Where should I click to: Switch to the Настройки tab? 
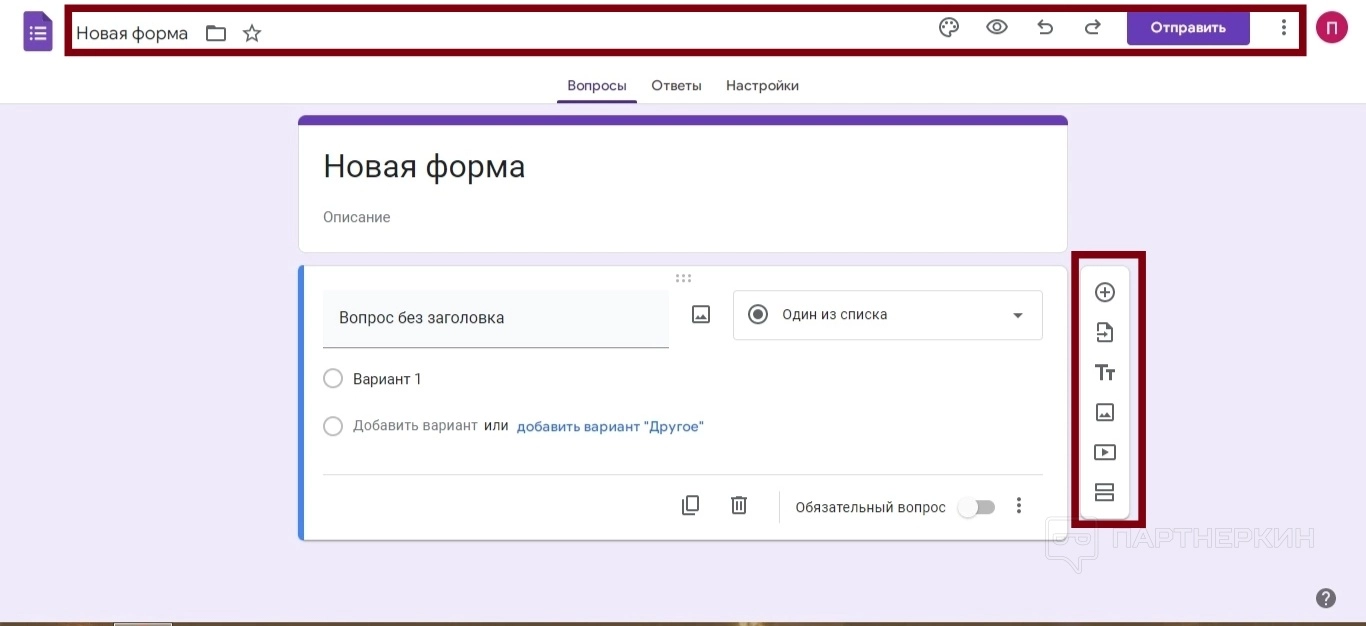[762, 86]
